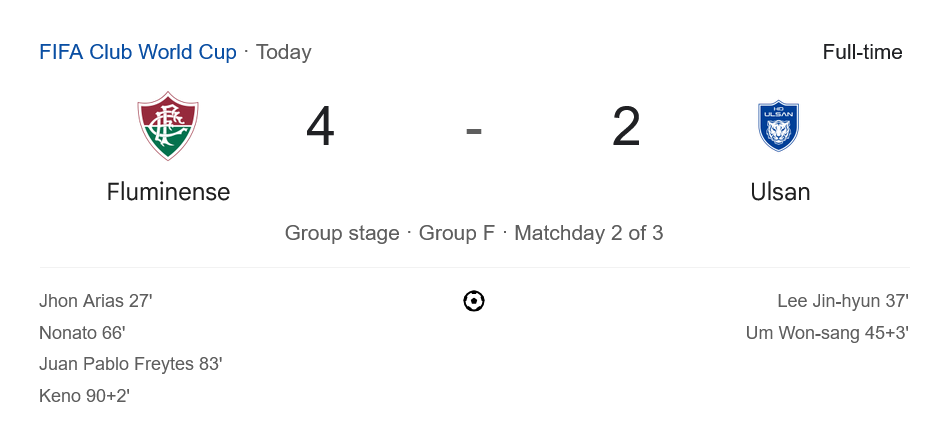Click the Ulsan HD team logo
948x426 pixels.
click(779, 127)
